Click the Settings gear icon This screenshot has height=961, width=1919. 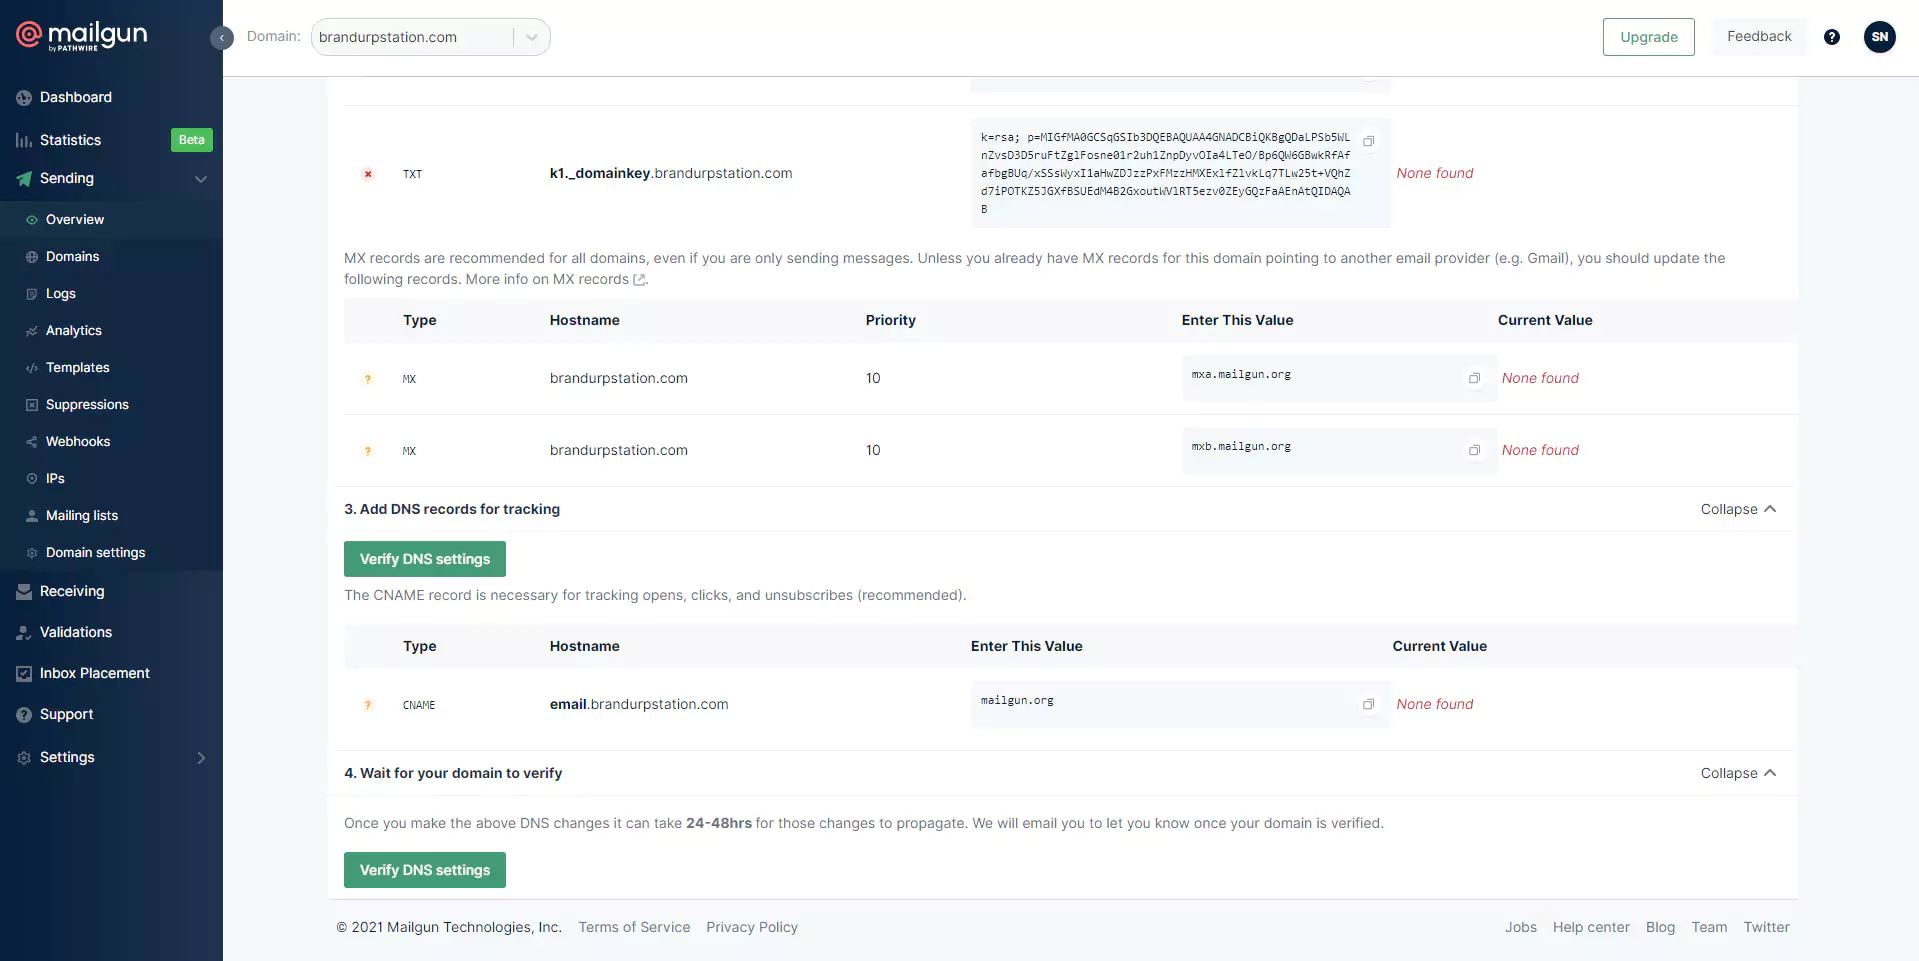pos(24,757)
